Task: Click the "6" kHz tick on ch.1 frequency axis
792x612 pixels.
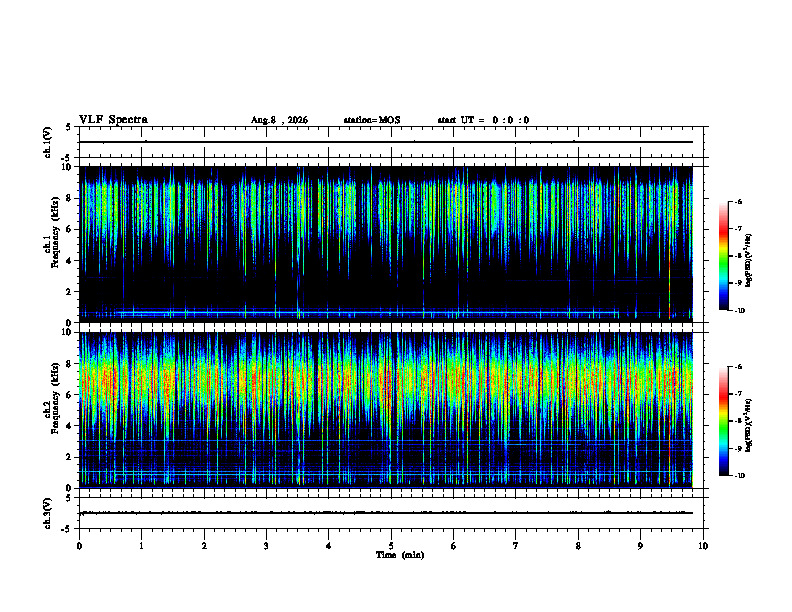Action: 70,229
